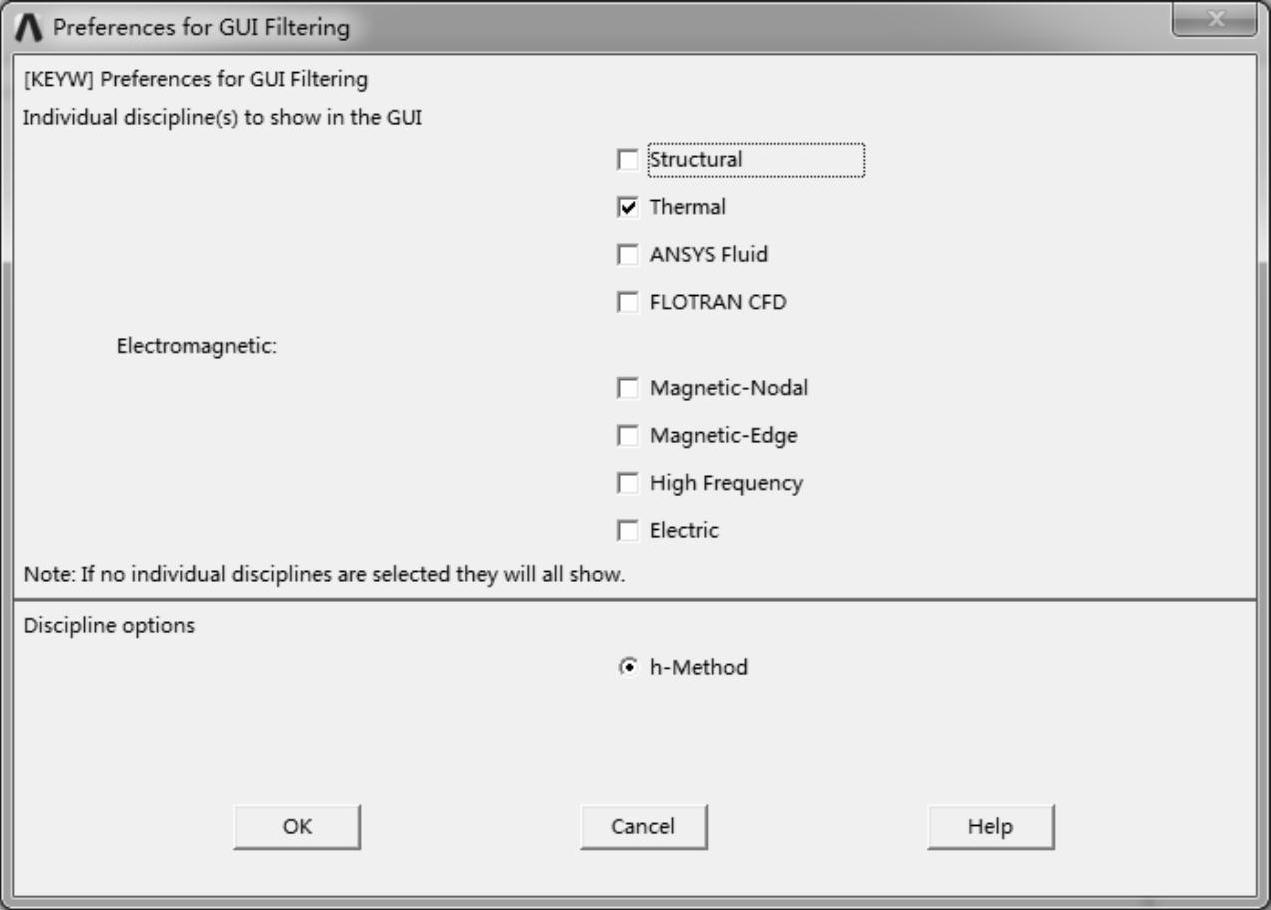Viewport: 1271px width, 910px height.
Task: Enable High Frequency electromagnetic discipline
Action: pos(628,484)
